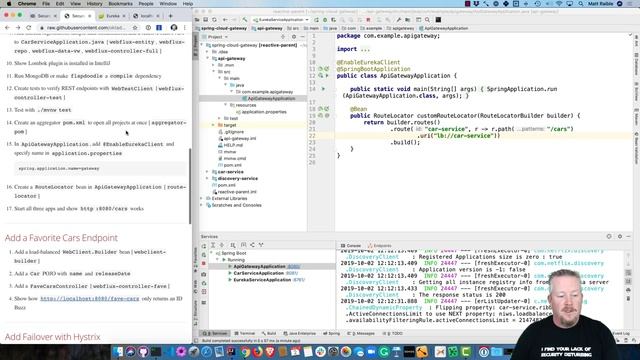Image resolution: width=640 pixels, height=360 pixels.
Task: Bookmark this page with the star icon
Action: (135, 28)
